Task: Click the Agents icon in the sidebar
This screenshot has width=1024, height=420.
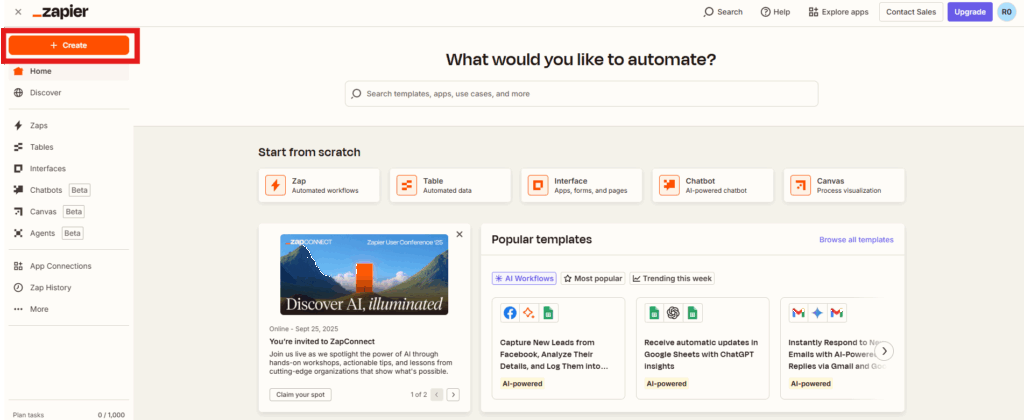Action: (18, 233)
